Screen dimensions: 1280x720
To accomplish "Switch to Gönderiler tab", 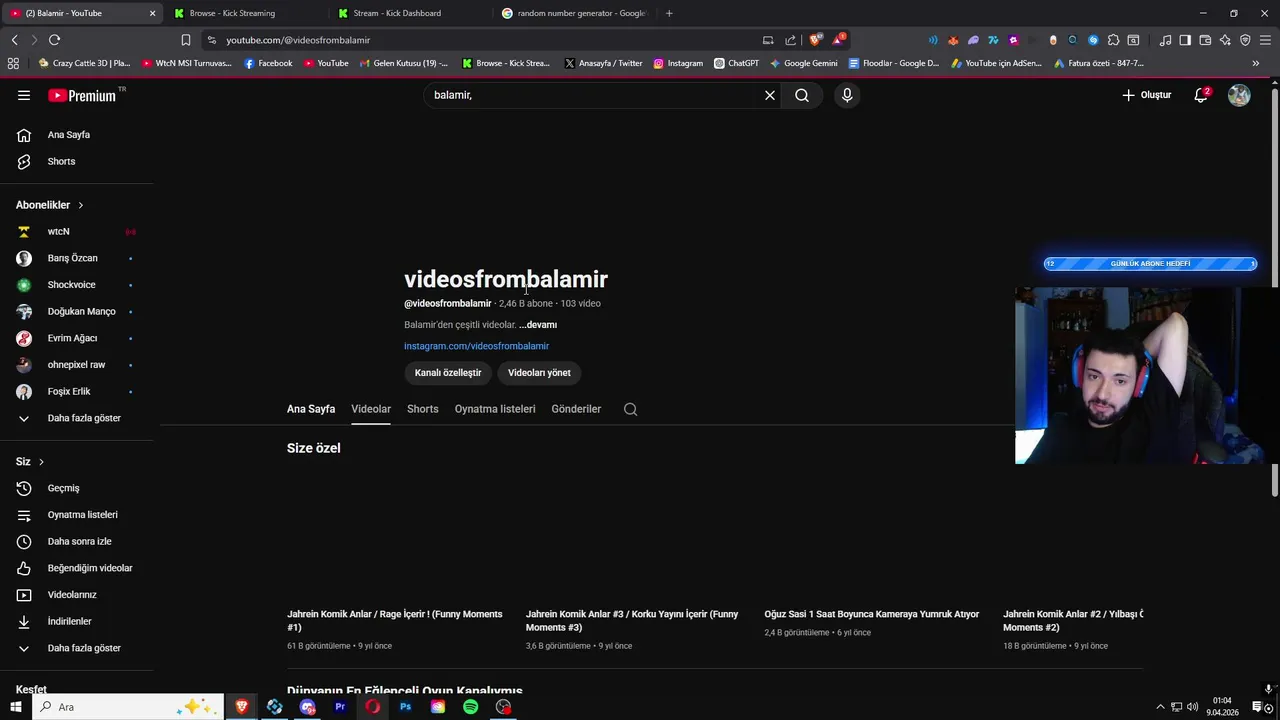I will point(576,409).
